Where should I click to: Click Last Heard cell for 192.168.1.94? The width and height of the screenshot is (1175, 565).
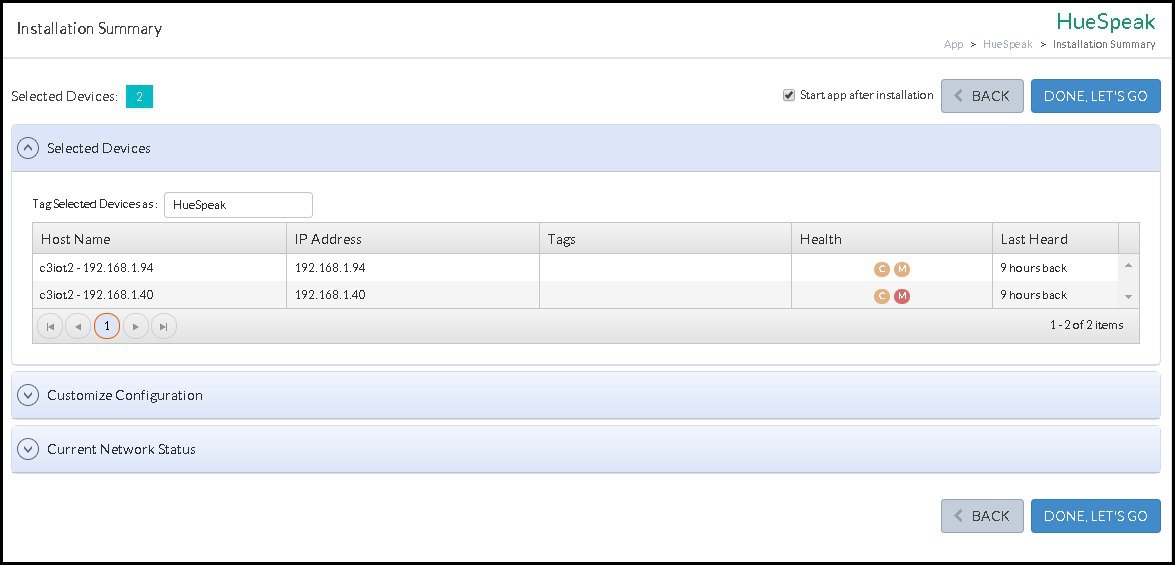[1055, 268]
